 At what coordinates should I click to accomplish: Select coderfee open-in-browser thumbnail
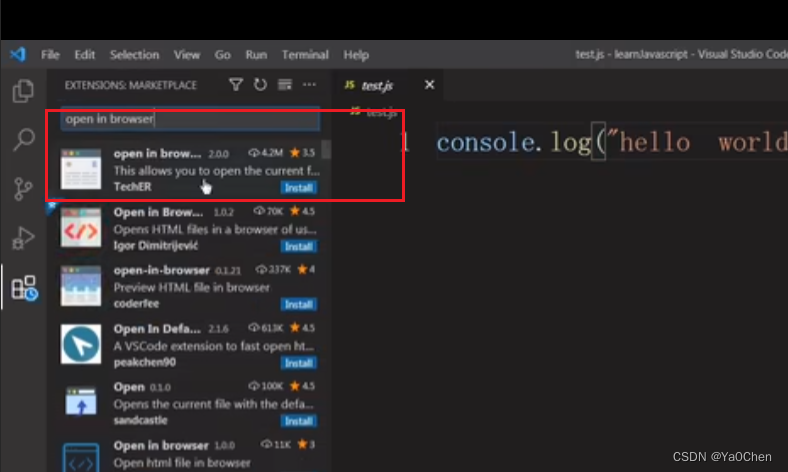click(81, 286)
